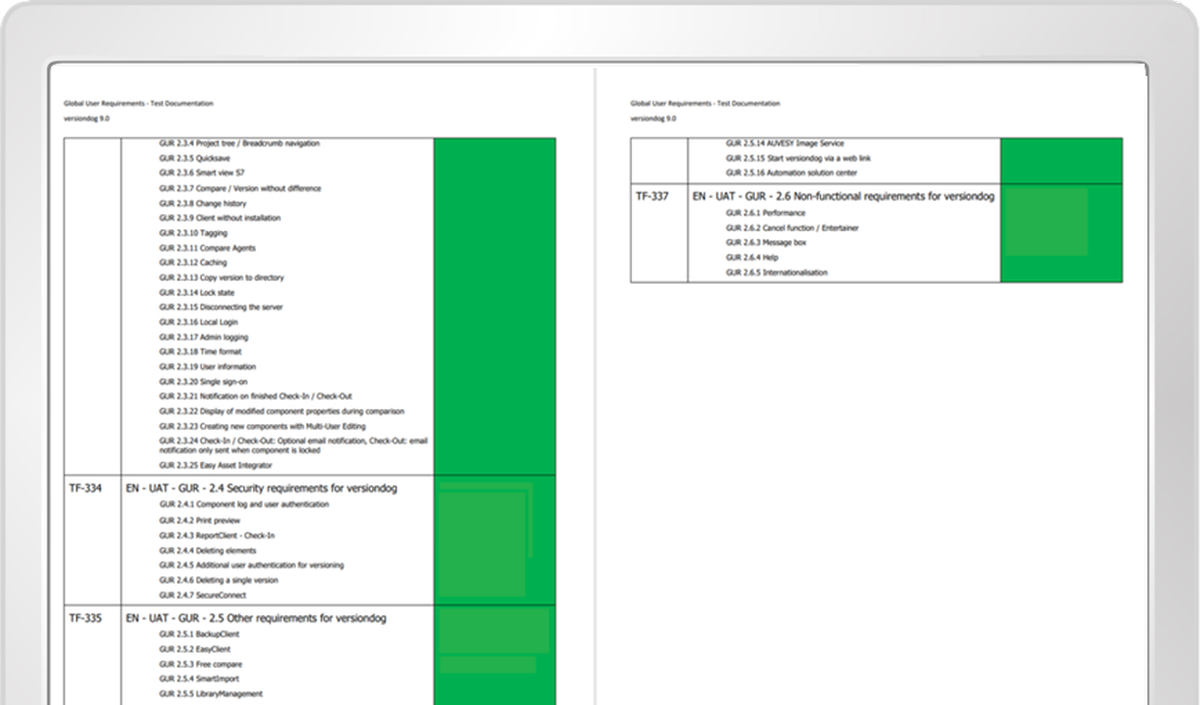
Task: Click GUR 2.4.3 ReportClient - Check-In
Action: (x=216, y=535)
